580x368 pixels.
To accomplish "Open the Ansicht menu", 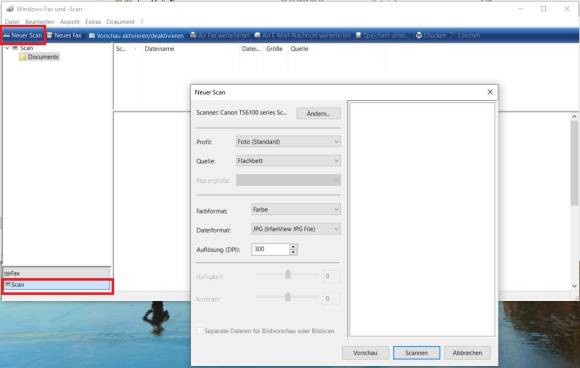I will (70, 22).
